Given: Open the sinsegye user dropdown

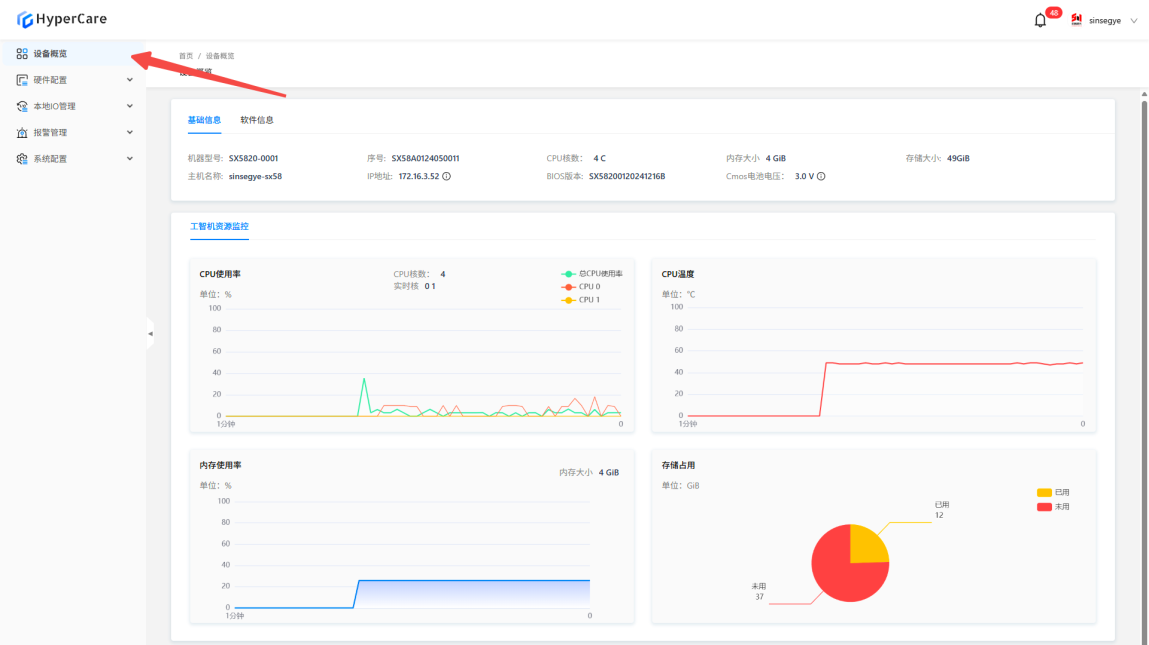Looking at the screenshot, I should [1105, 20].
